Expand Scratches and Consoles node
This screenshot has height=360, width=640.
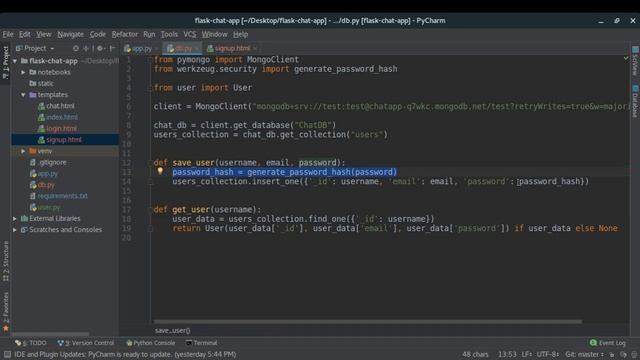point(15,230)
